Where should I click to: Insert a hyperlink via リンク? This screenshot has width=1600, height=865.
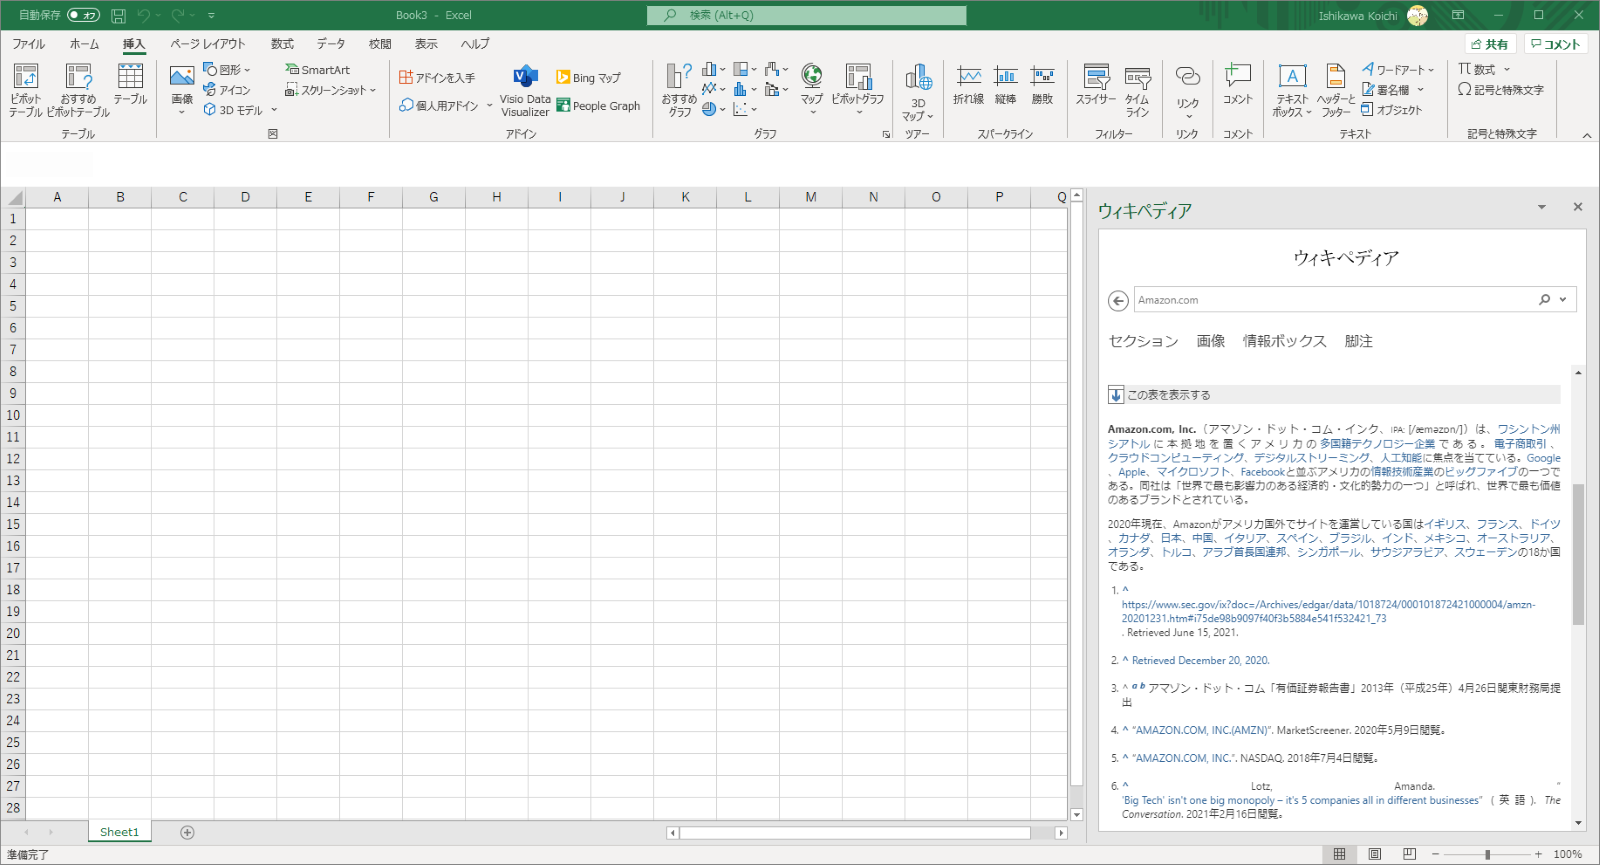tap(1187, 90)
